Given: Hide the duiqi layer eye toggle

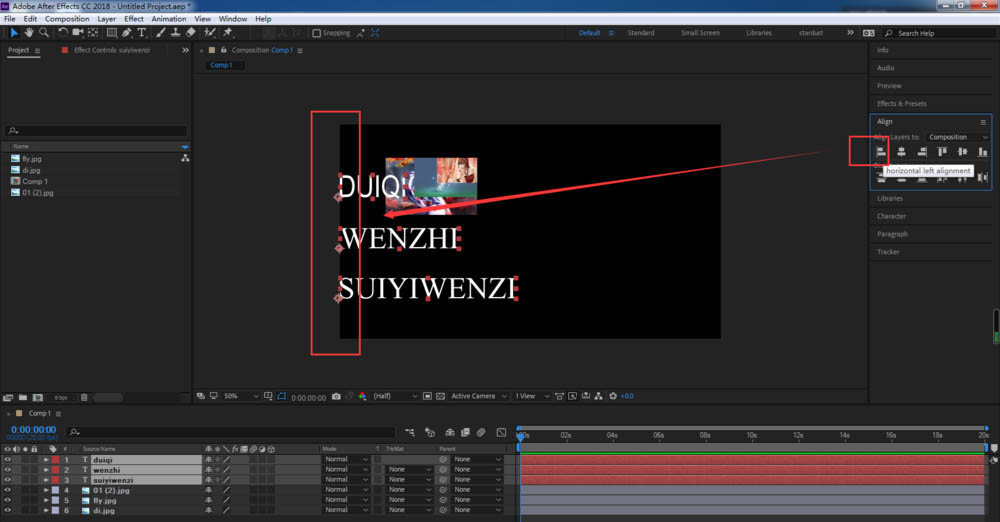Looking at the screenshot, I should tap(8, 459).
